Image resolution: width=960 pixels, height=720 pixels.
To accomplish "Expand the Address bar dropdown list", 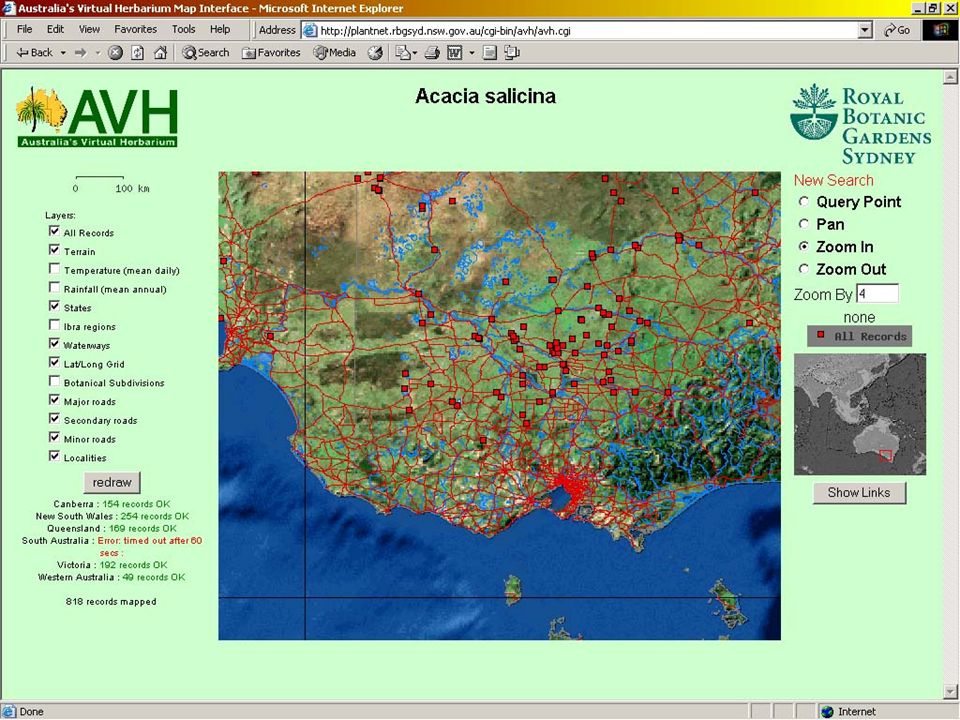I will pyautogui.click(x=864, y=30).
